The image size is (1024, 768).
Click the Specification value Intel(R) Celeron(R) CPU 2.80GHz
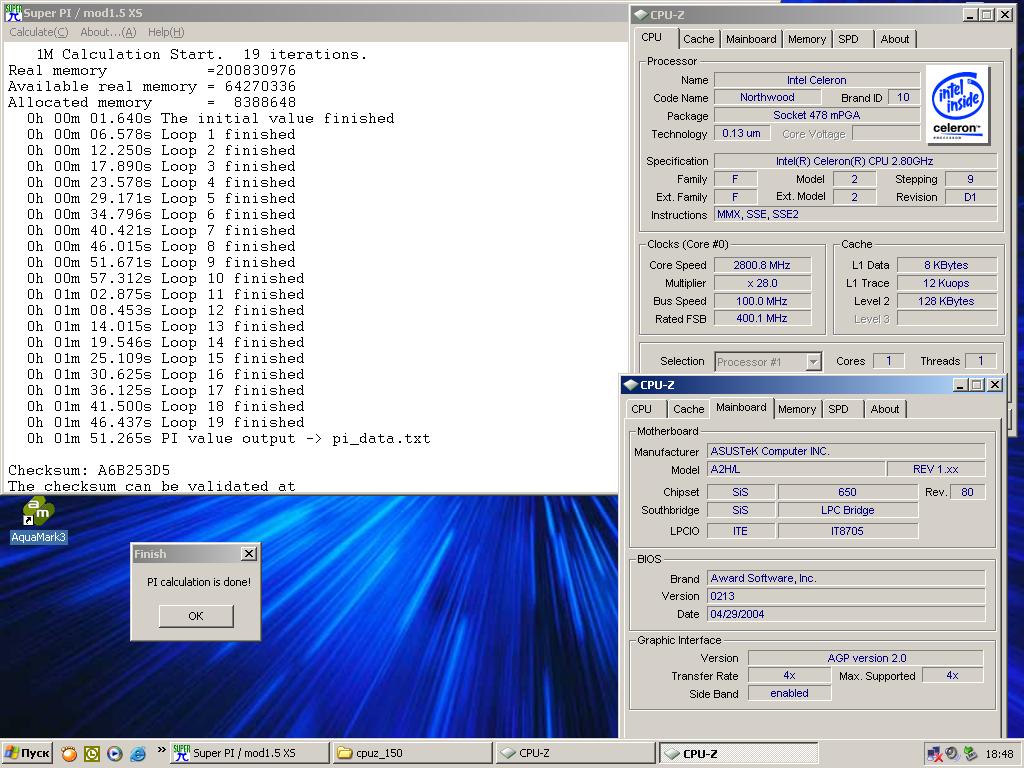click(855, 161)
